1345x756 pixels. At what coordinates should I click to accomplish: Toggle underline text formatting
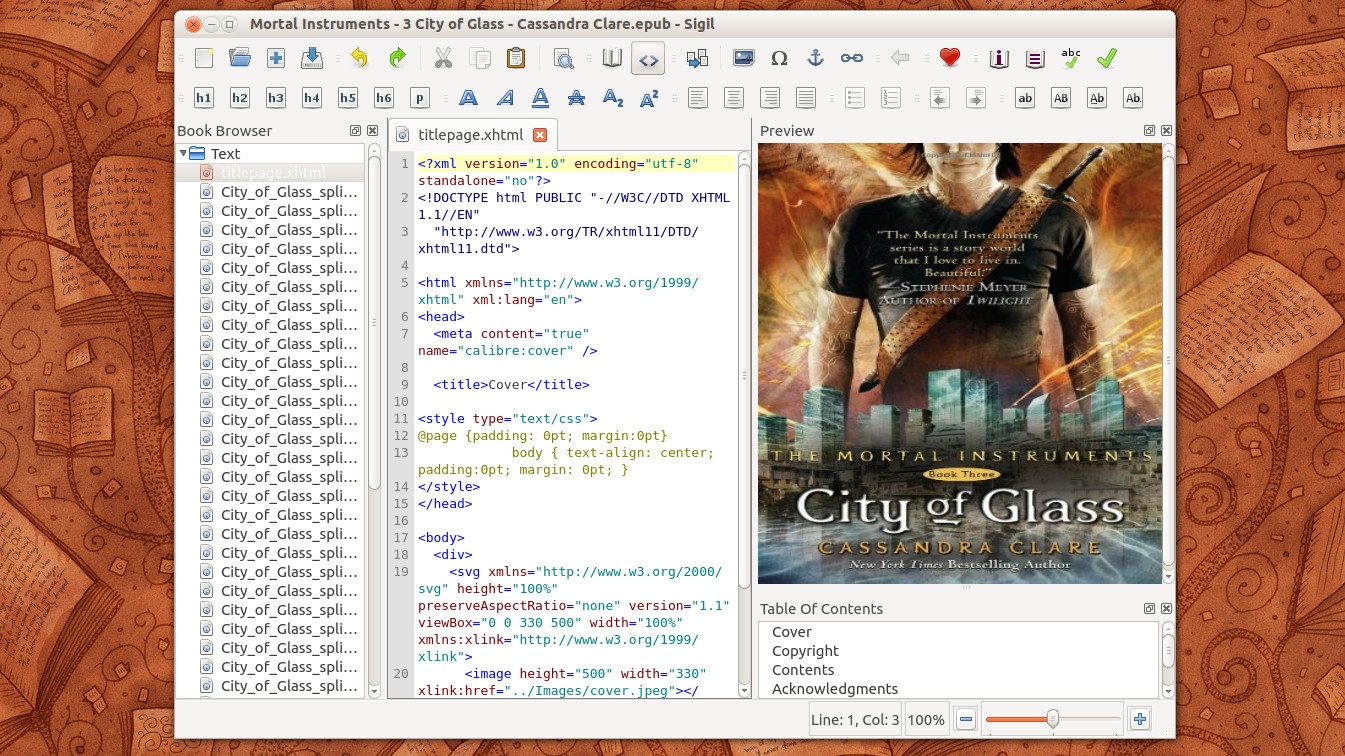click(540, 98)
